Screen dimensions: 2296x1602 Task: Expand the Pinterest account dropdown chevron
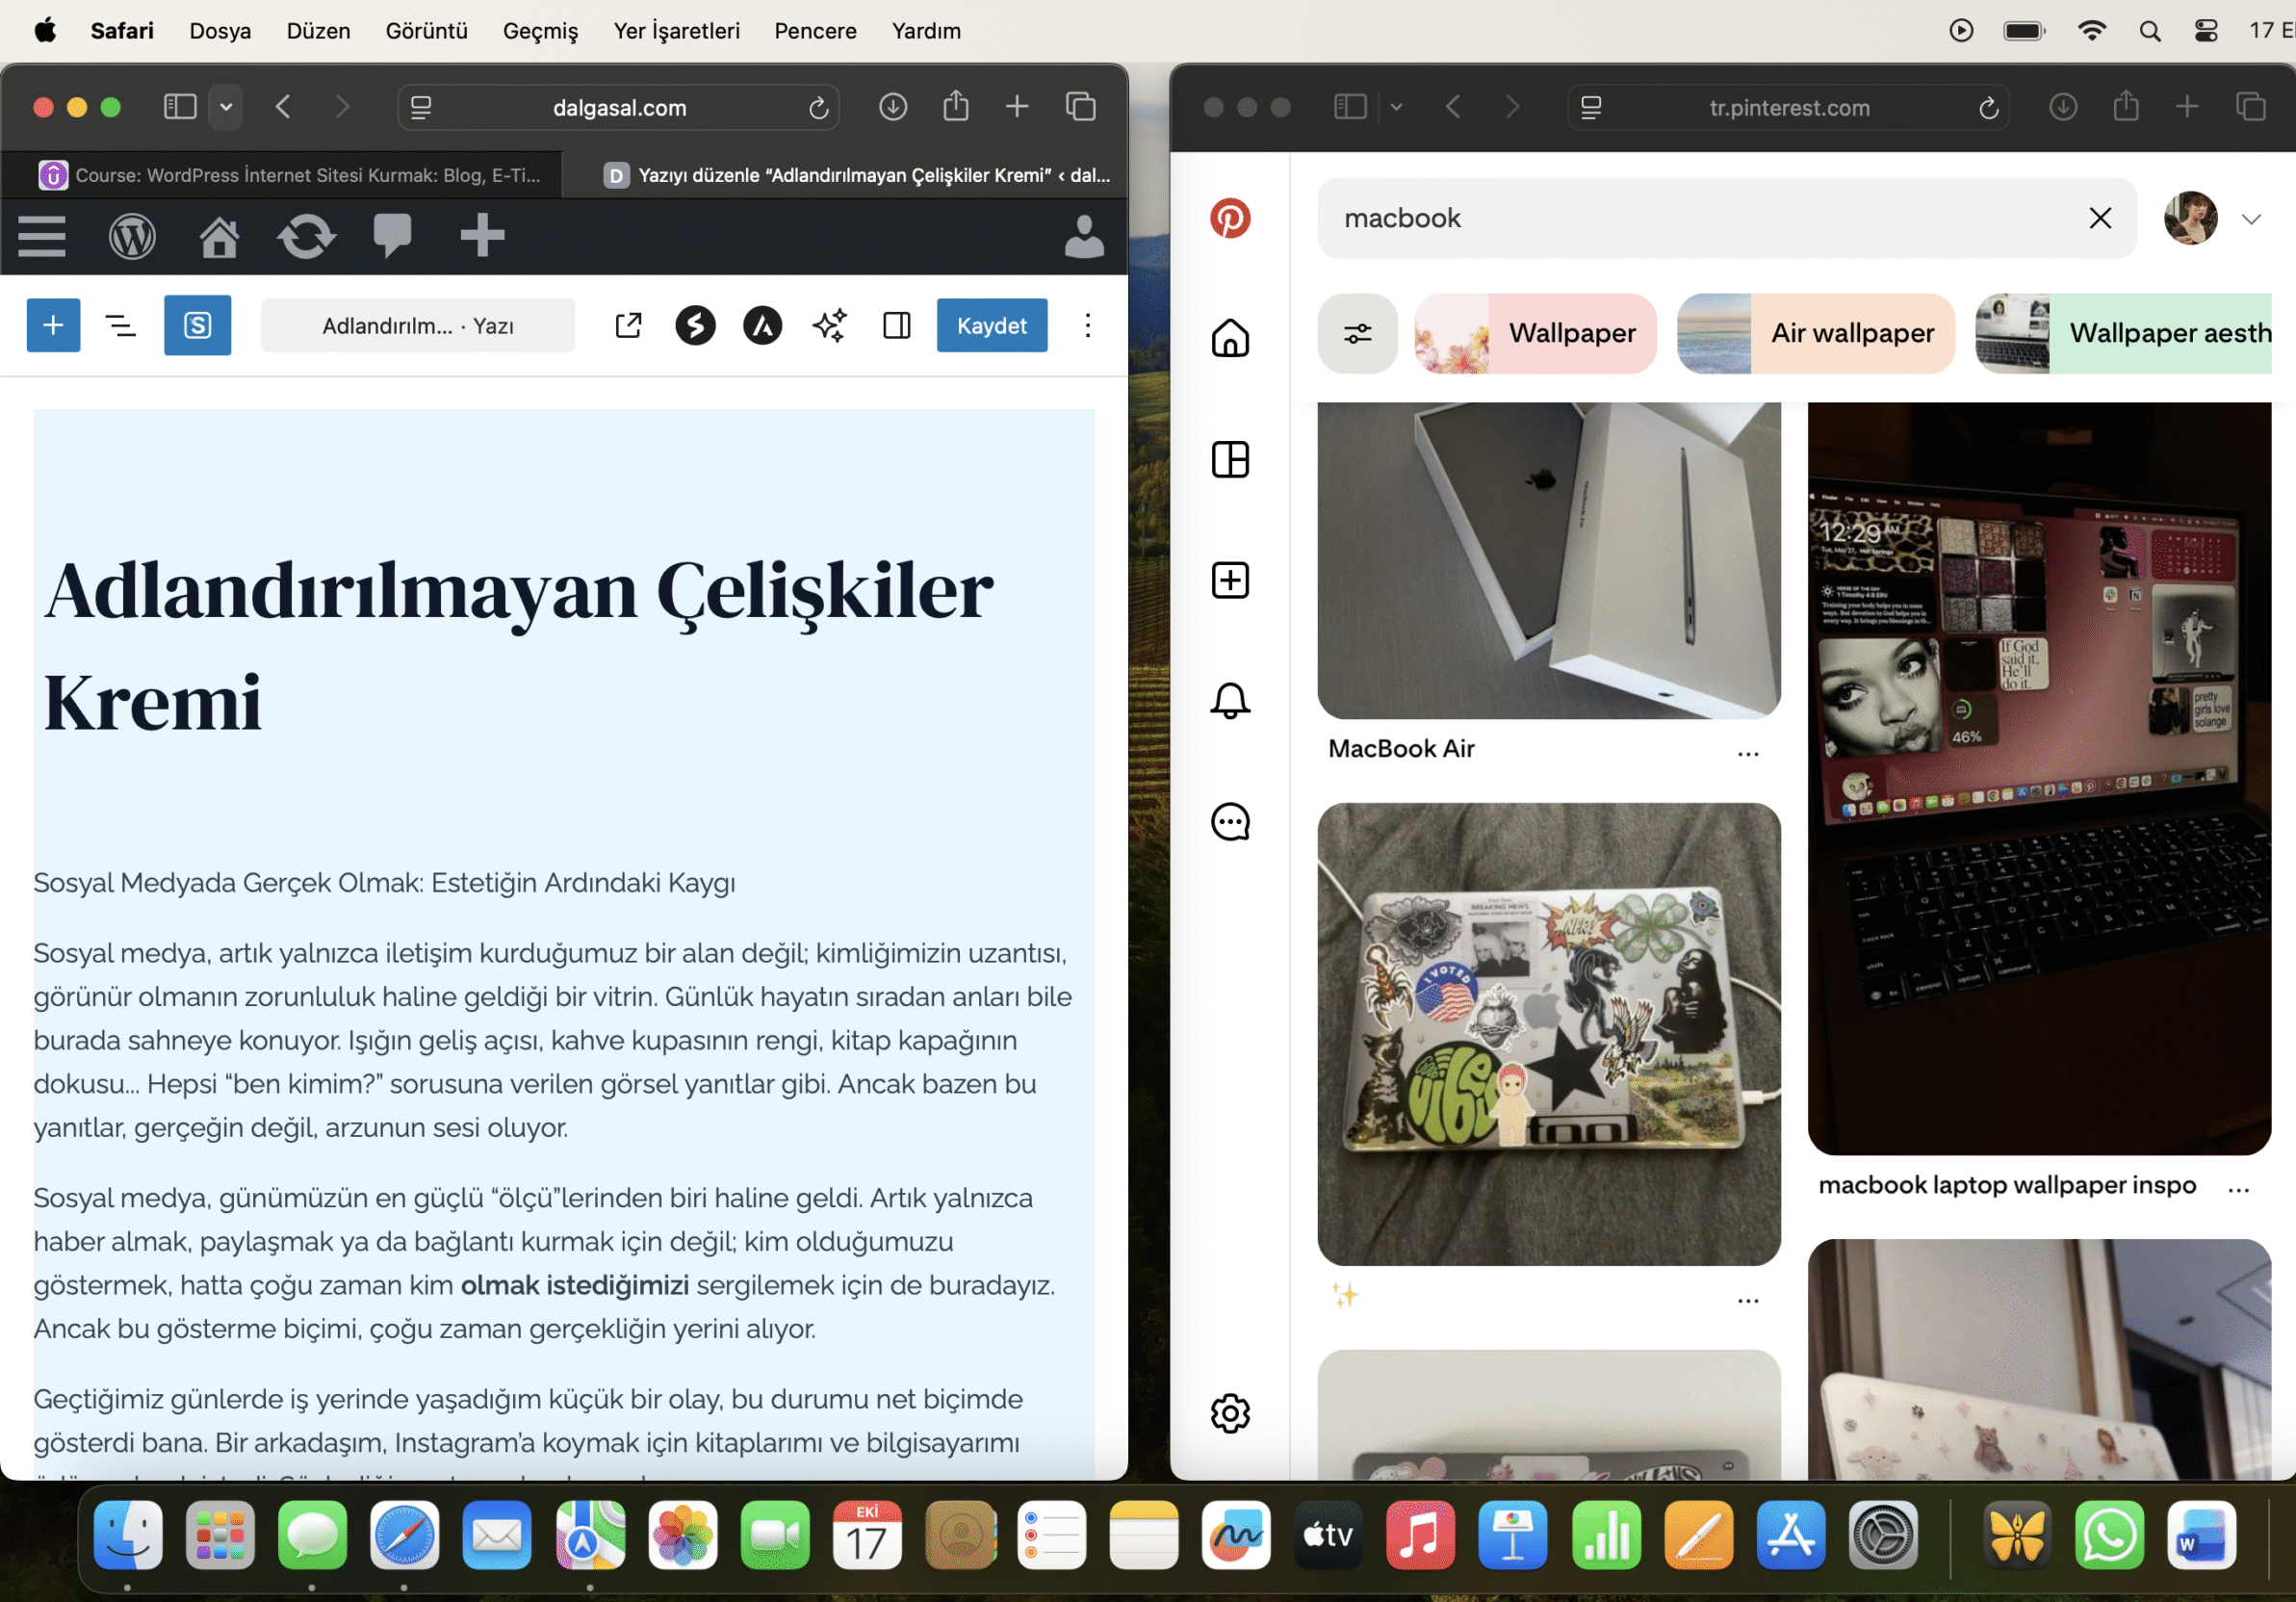(2252, 218)
